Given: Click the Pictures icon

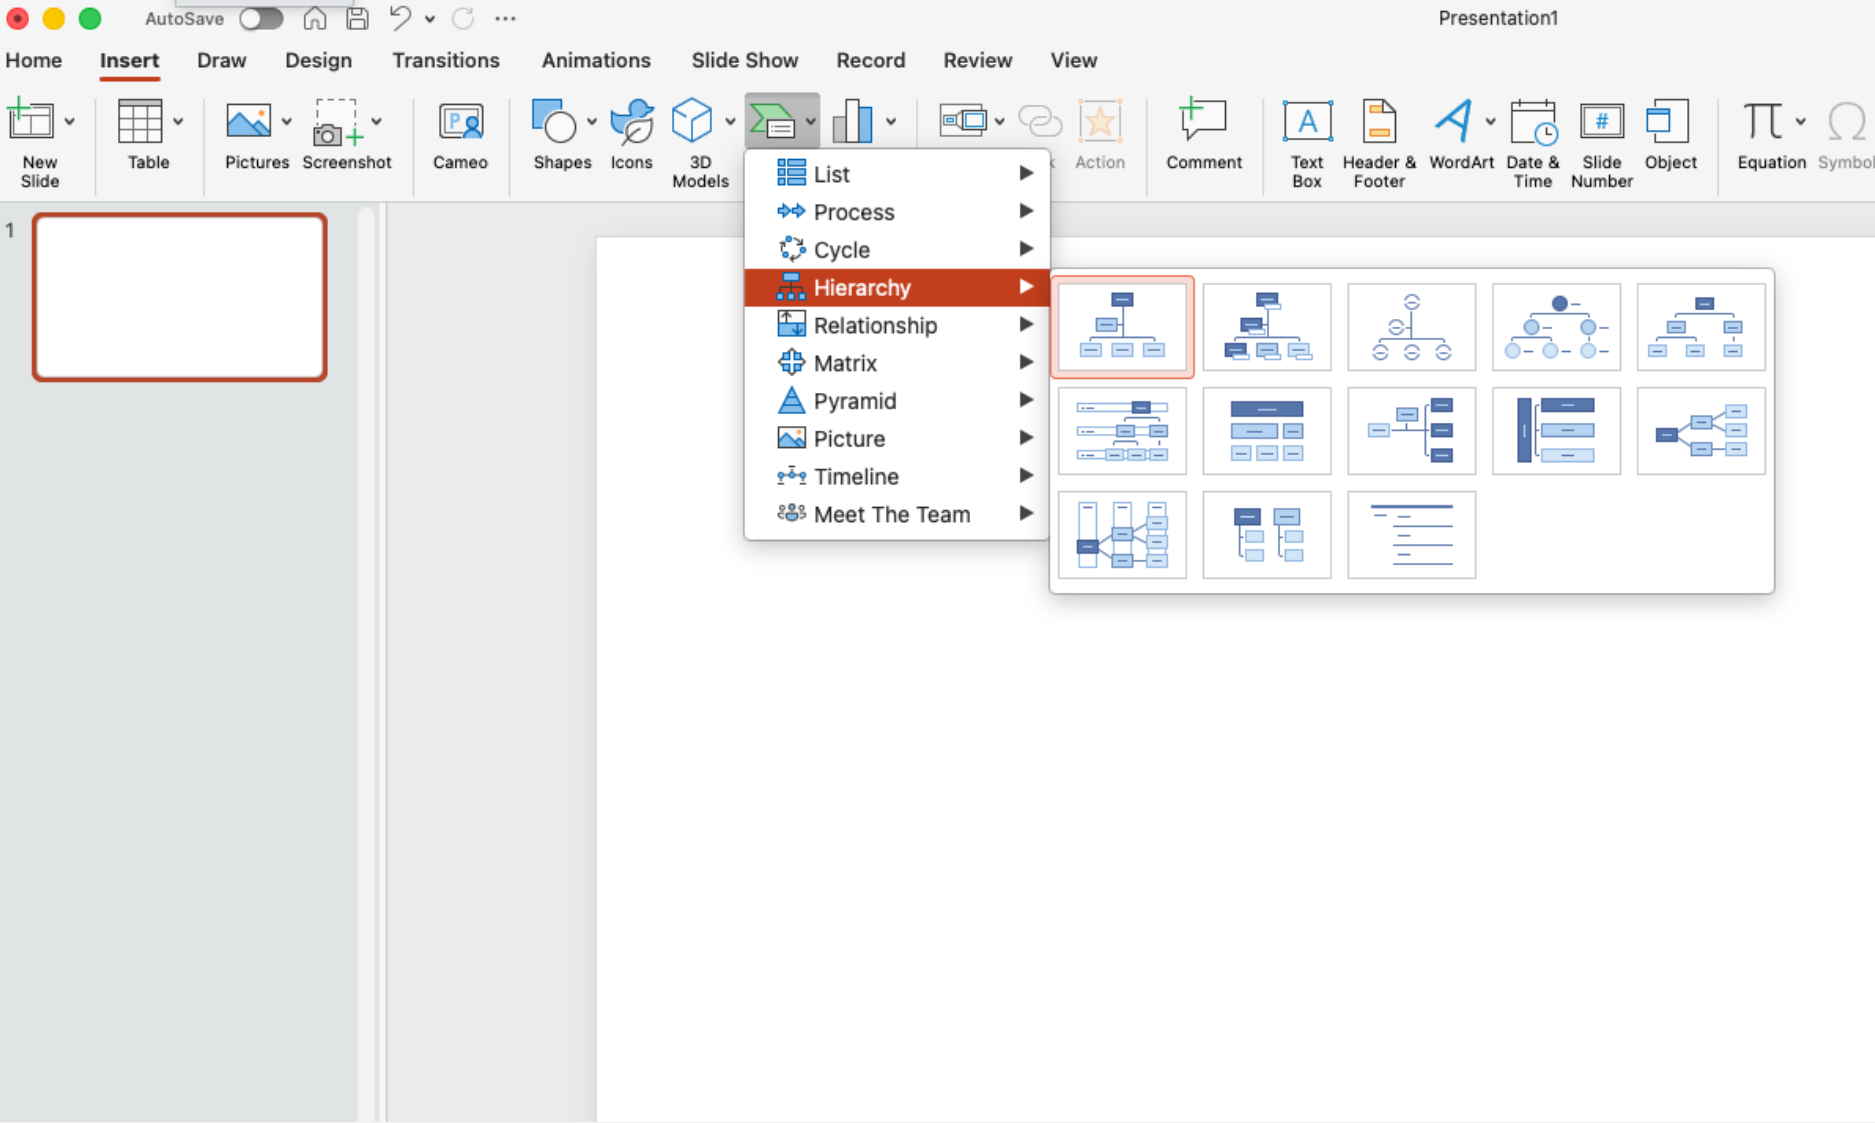Looking at the screenshot, I should (248, 122).
